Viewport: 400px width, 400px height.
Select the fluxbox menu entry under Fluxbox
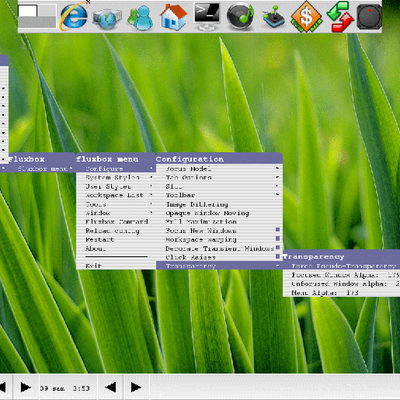click(42, 169)
